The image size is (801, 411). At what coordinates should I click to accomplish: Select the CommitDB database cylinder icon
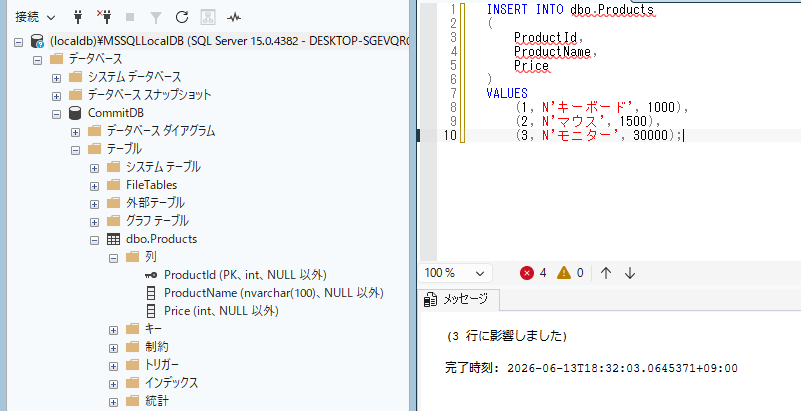[75, 113]
